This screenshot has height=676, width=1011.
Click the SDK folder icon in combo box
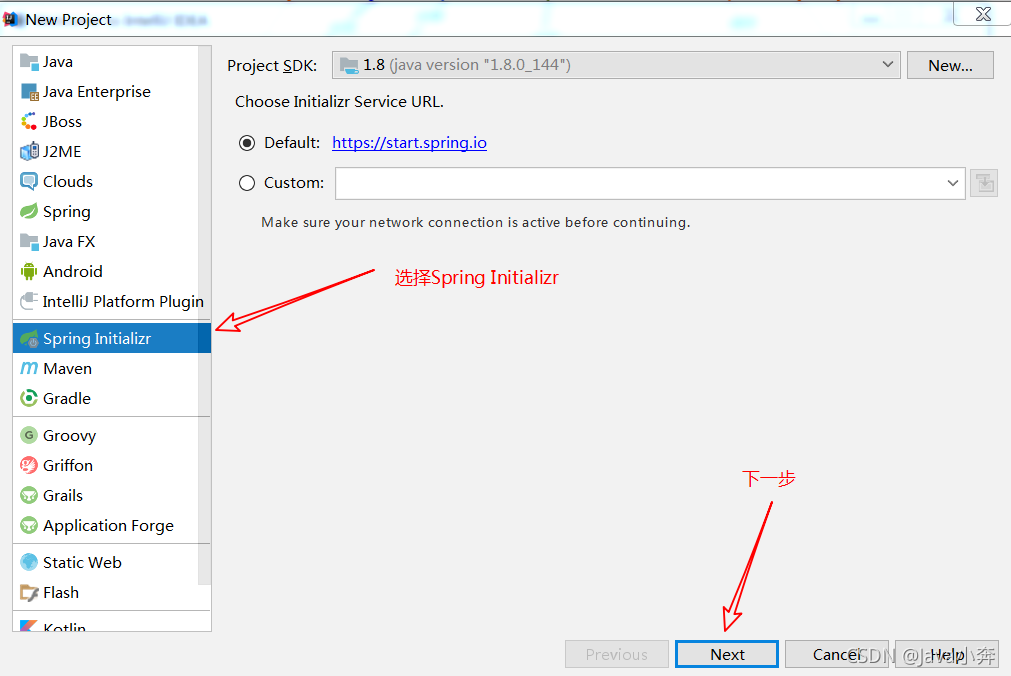349,65
